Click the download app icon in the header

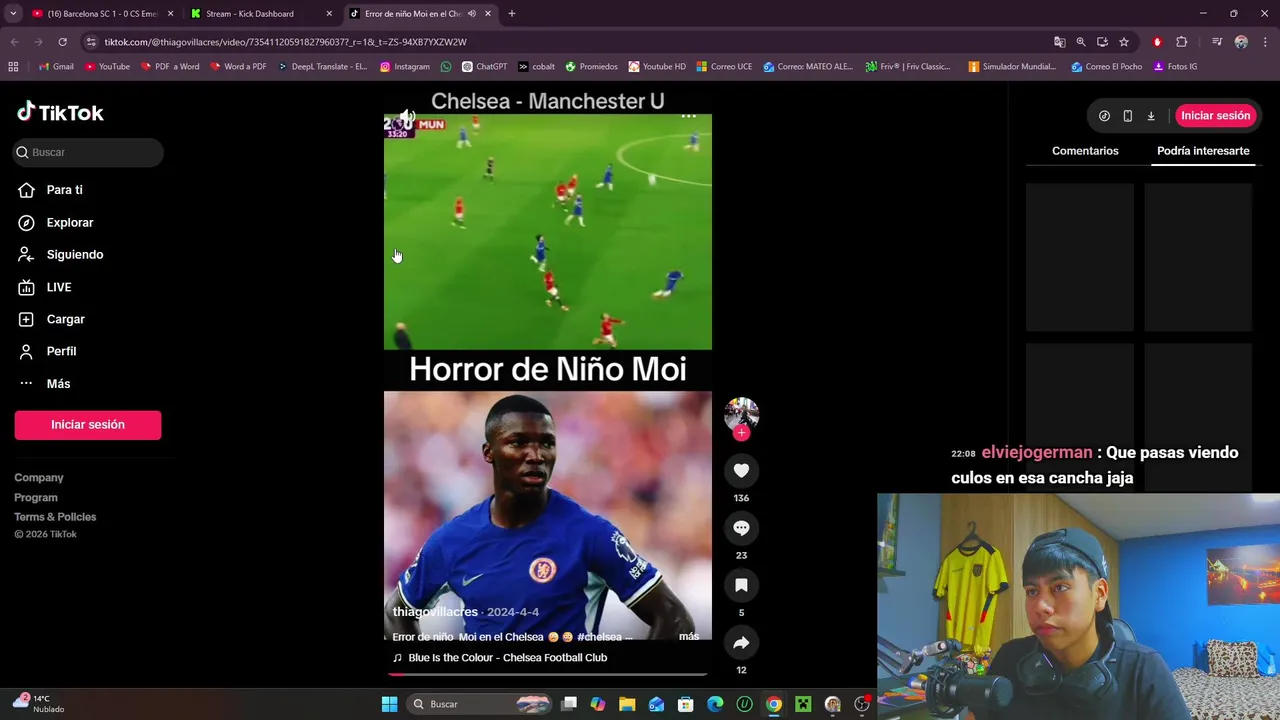(1151, 116)
